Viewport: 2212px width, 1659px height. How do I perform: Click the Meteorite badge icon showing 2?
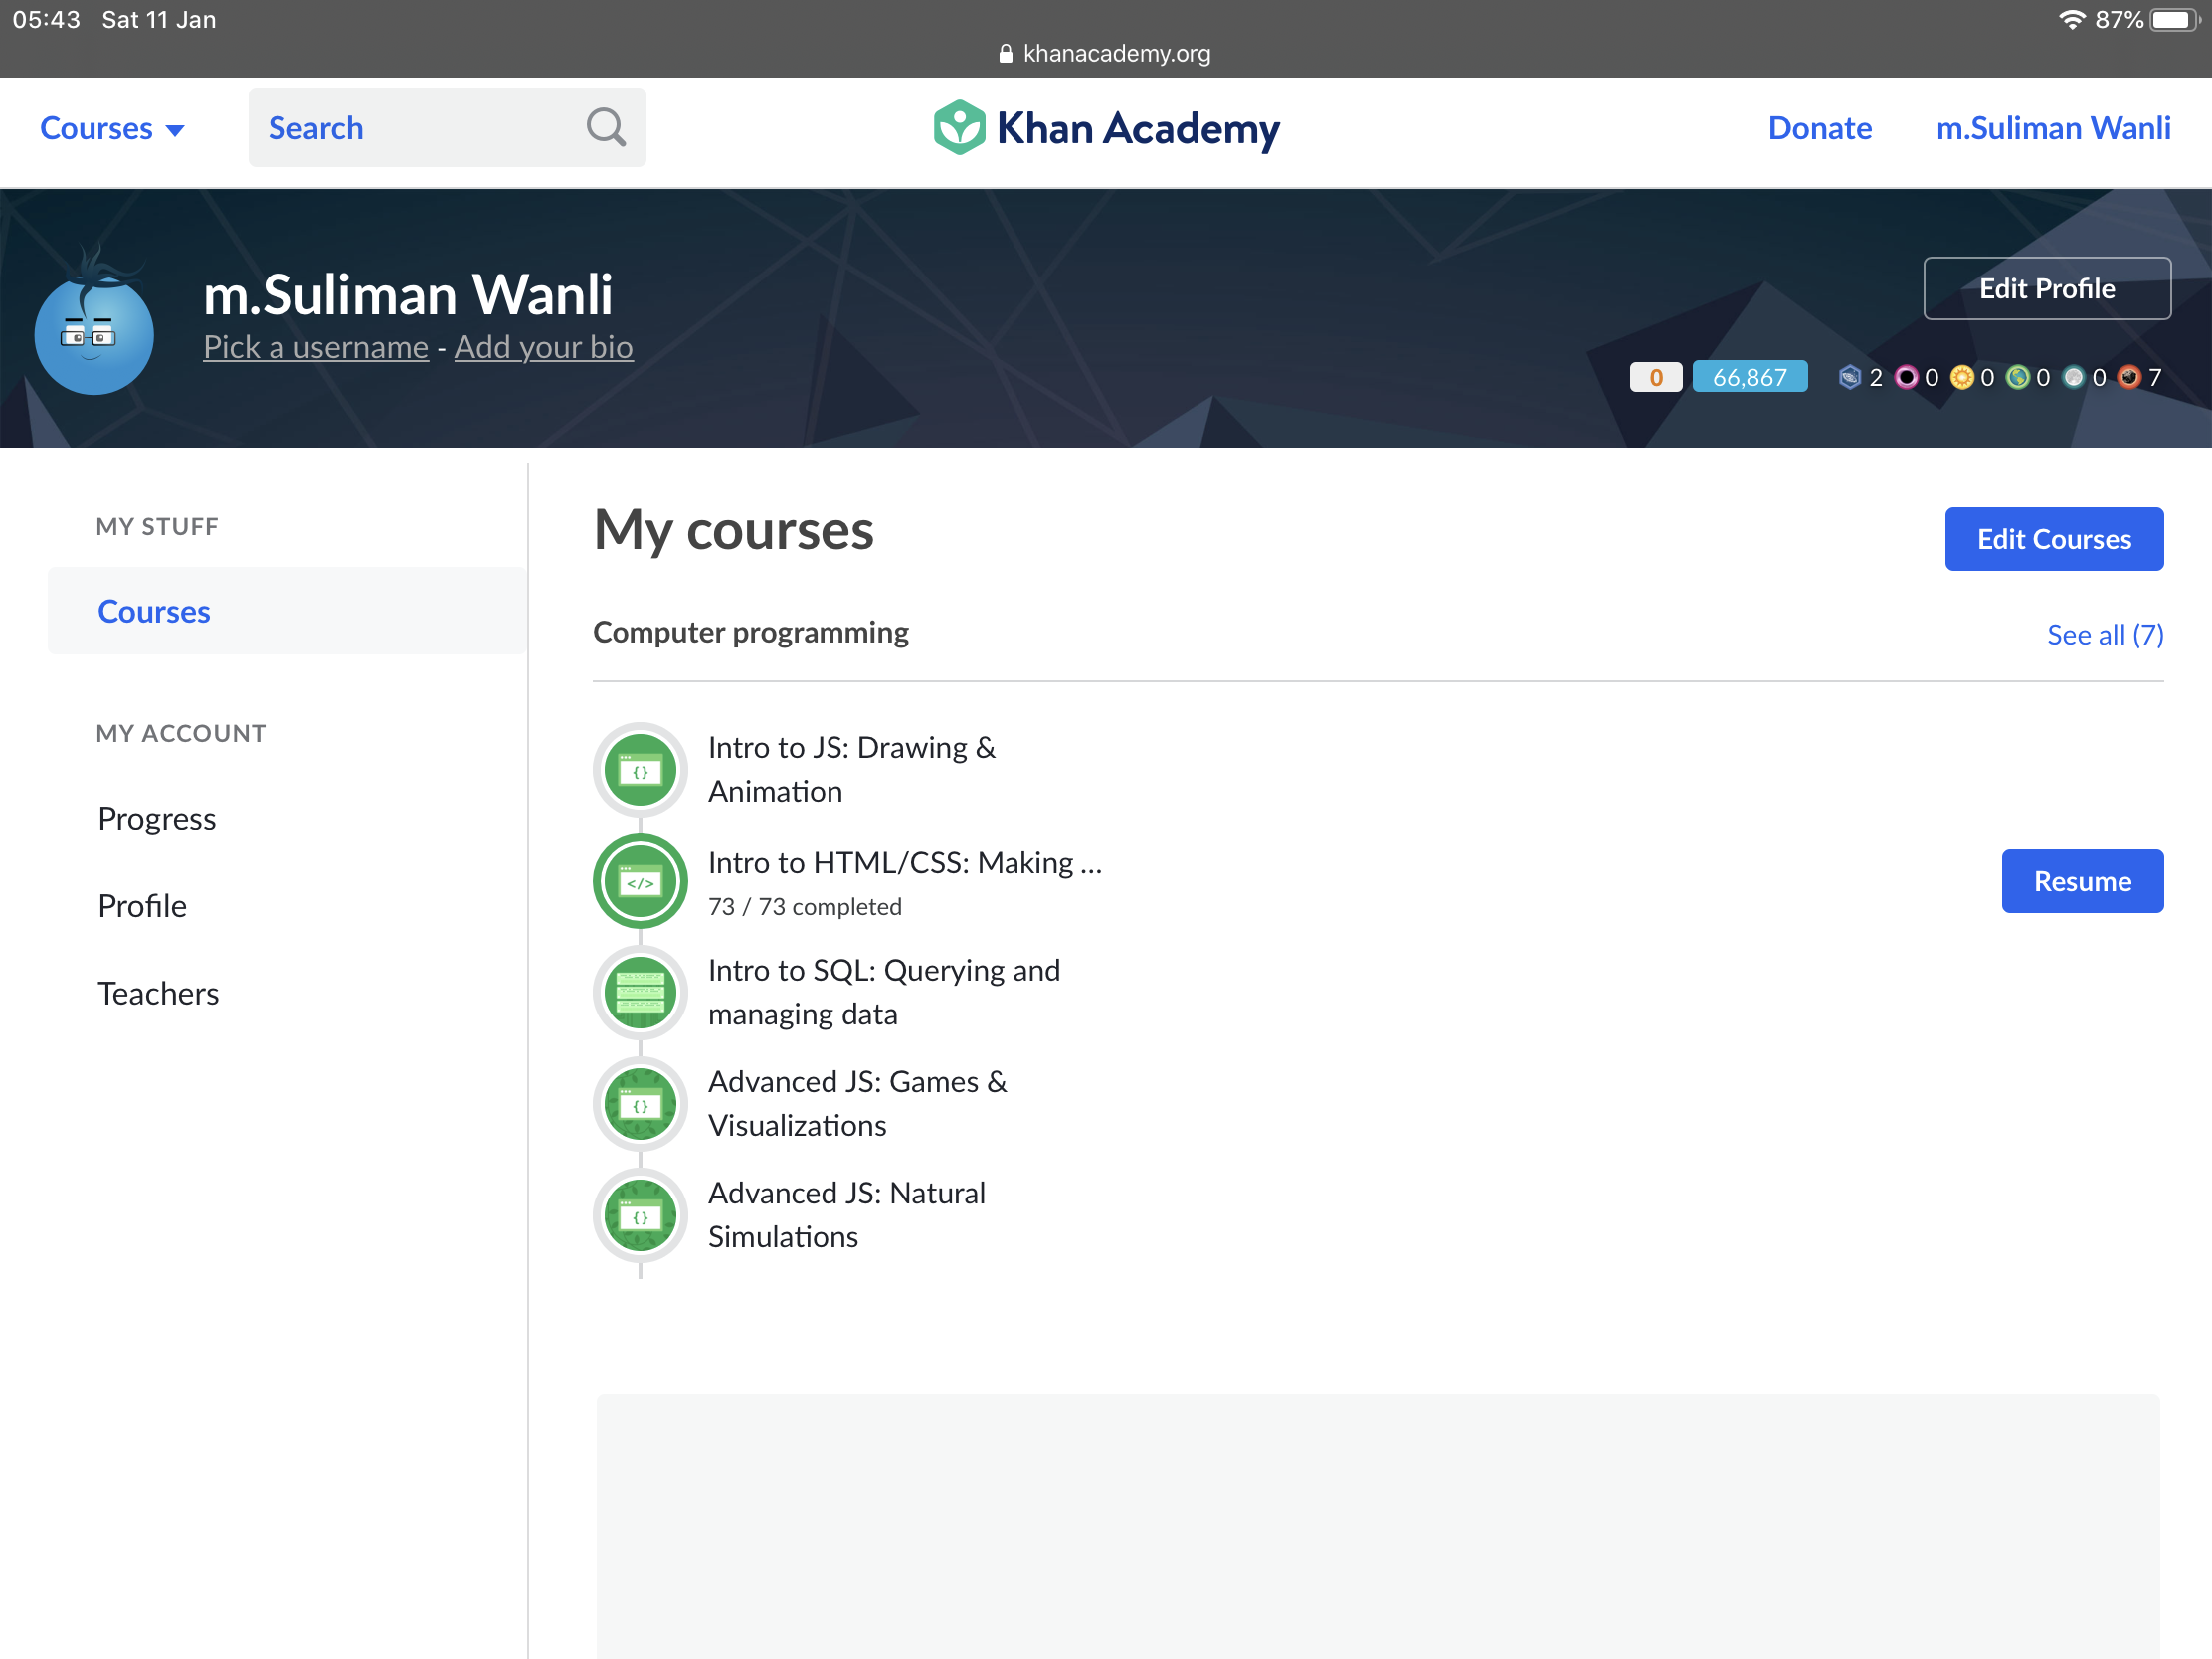pyautogui.click(x=1850, y=377)
